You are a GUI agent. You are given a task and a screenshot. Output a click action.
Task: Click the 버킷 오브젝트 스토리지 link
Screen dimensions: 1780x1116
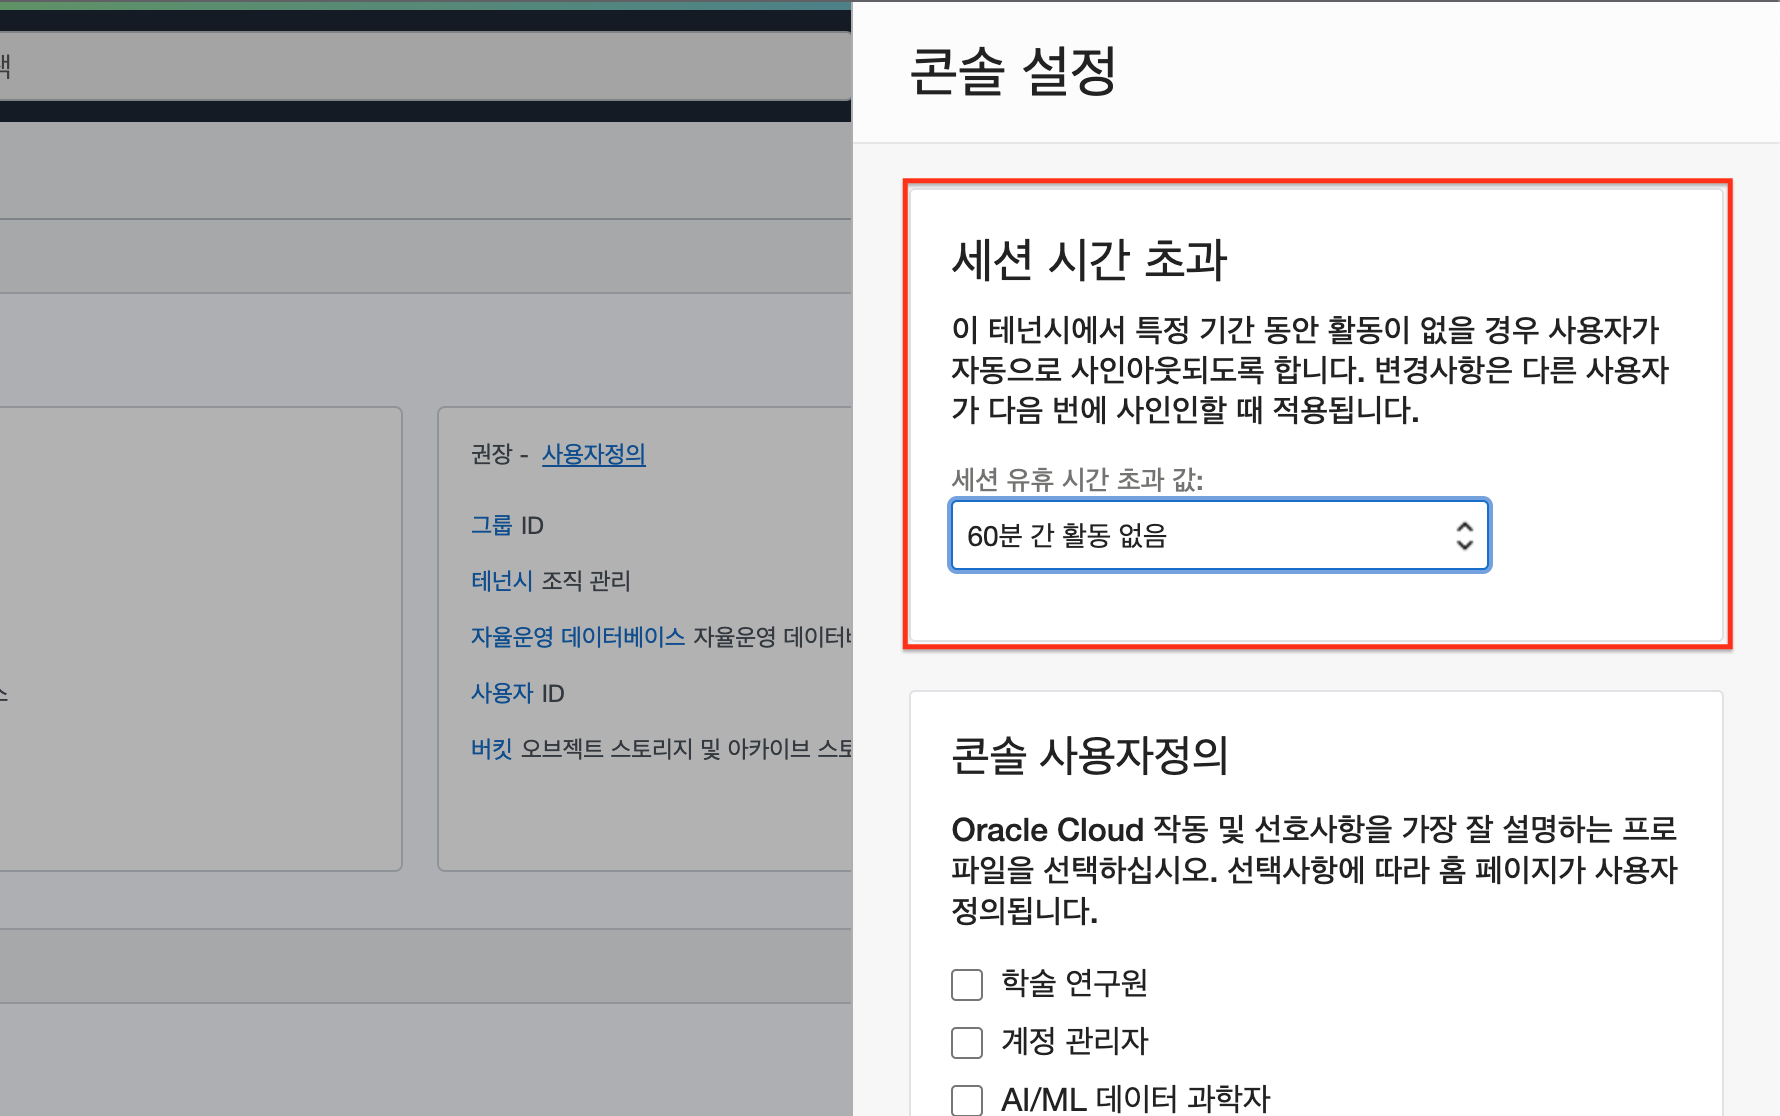(491, 749)
